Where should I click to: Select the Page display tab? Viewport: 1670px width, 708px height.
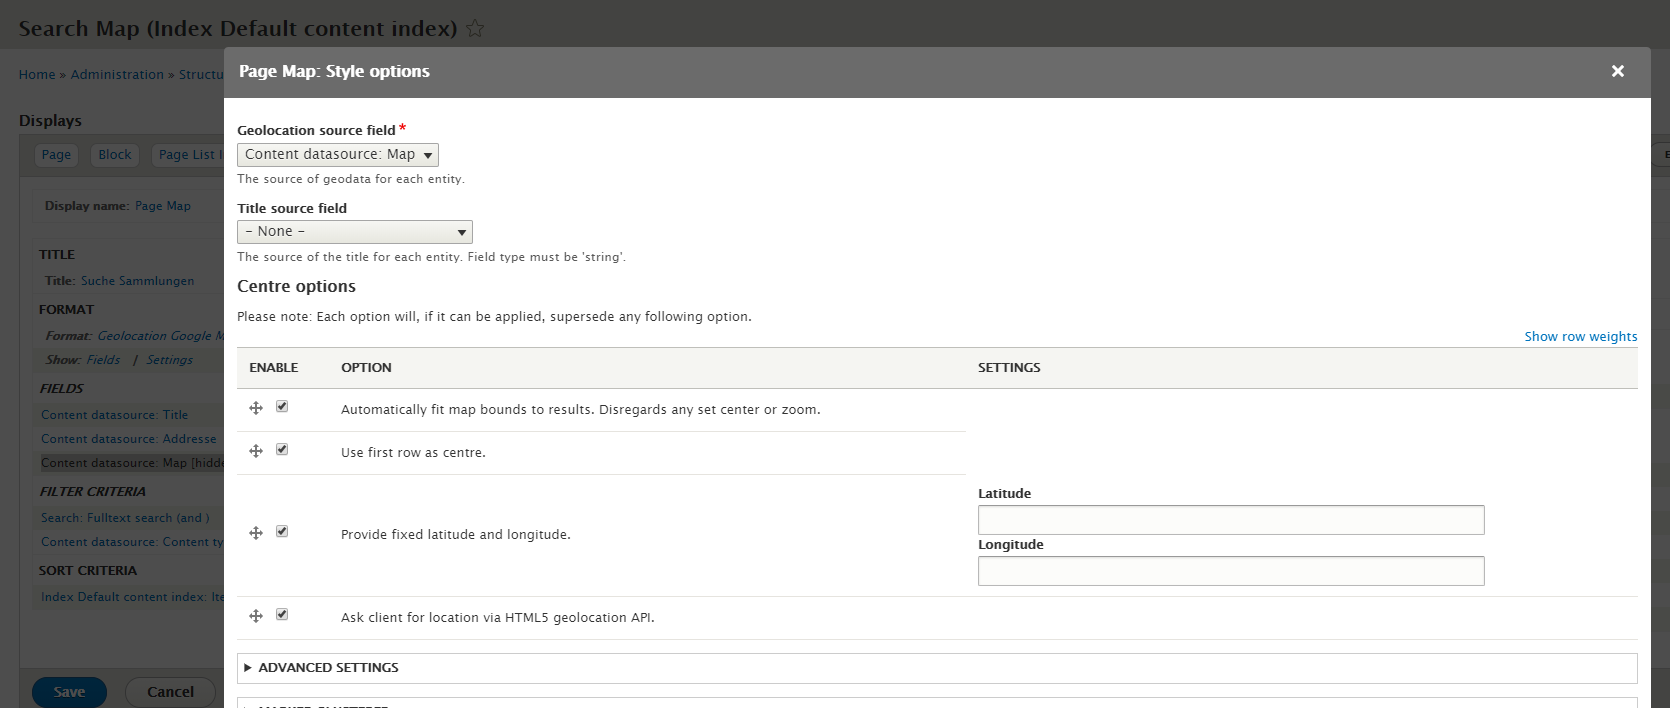coord(56,155)
